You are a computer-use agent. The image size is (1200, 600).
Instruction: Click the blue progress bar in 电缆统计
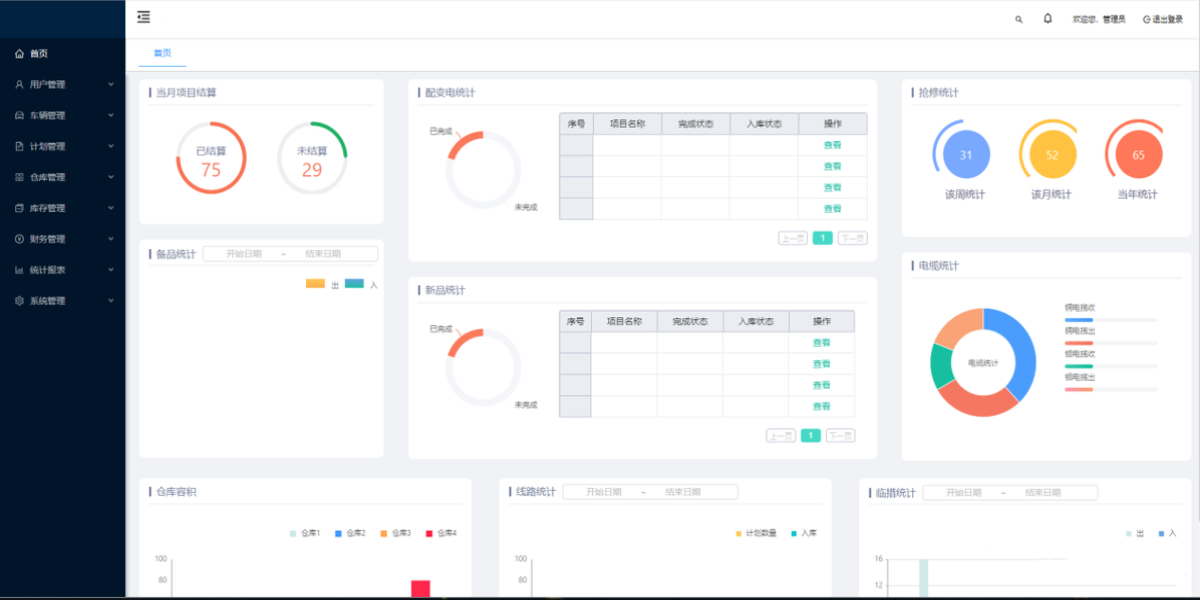click(1078, 320)
